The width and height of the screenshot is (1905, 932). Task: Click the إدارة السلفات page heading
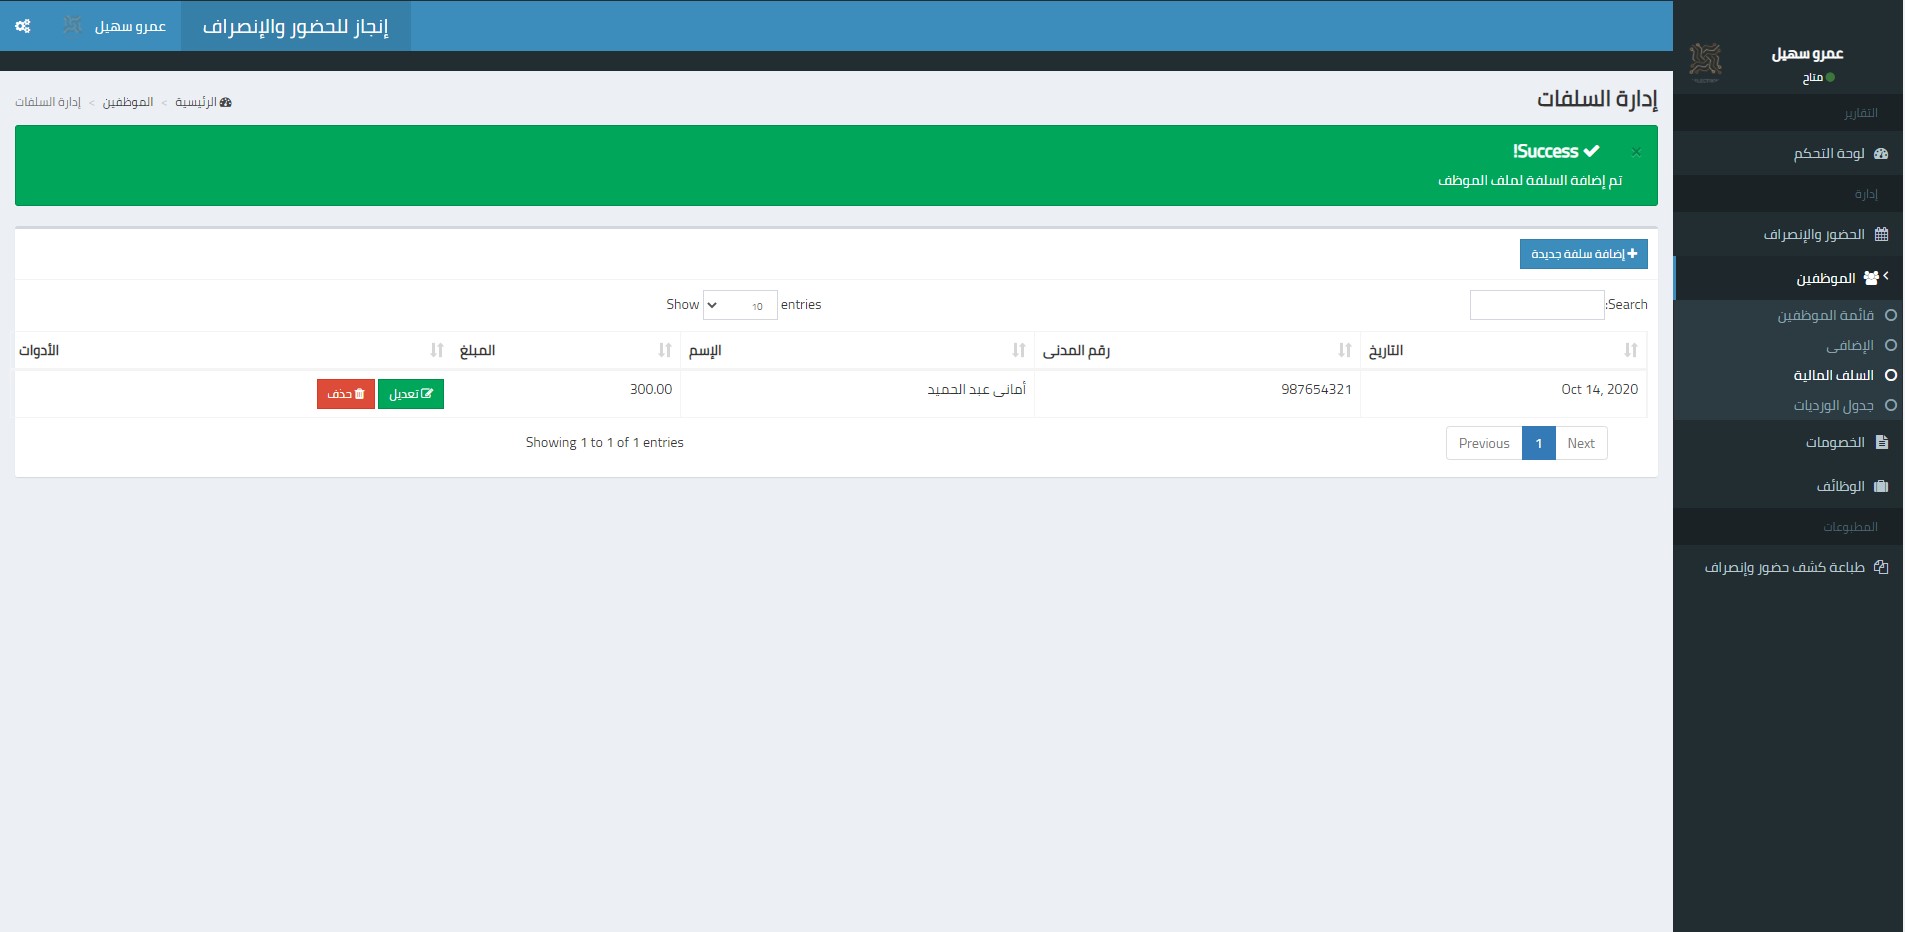click(1597, 99)
